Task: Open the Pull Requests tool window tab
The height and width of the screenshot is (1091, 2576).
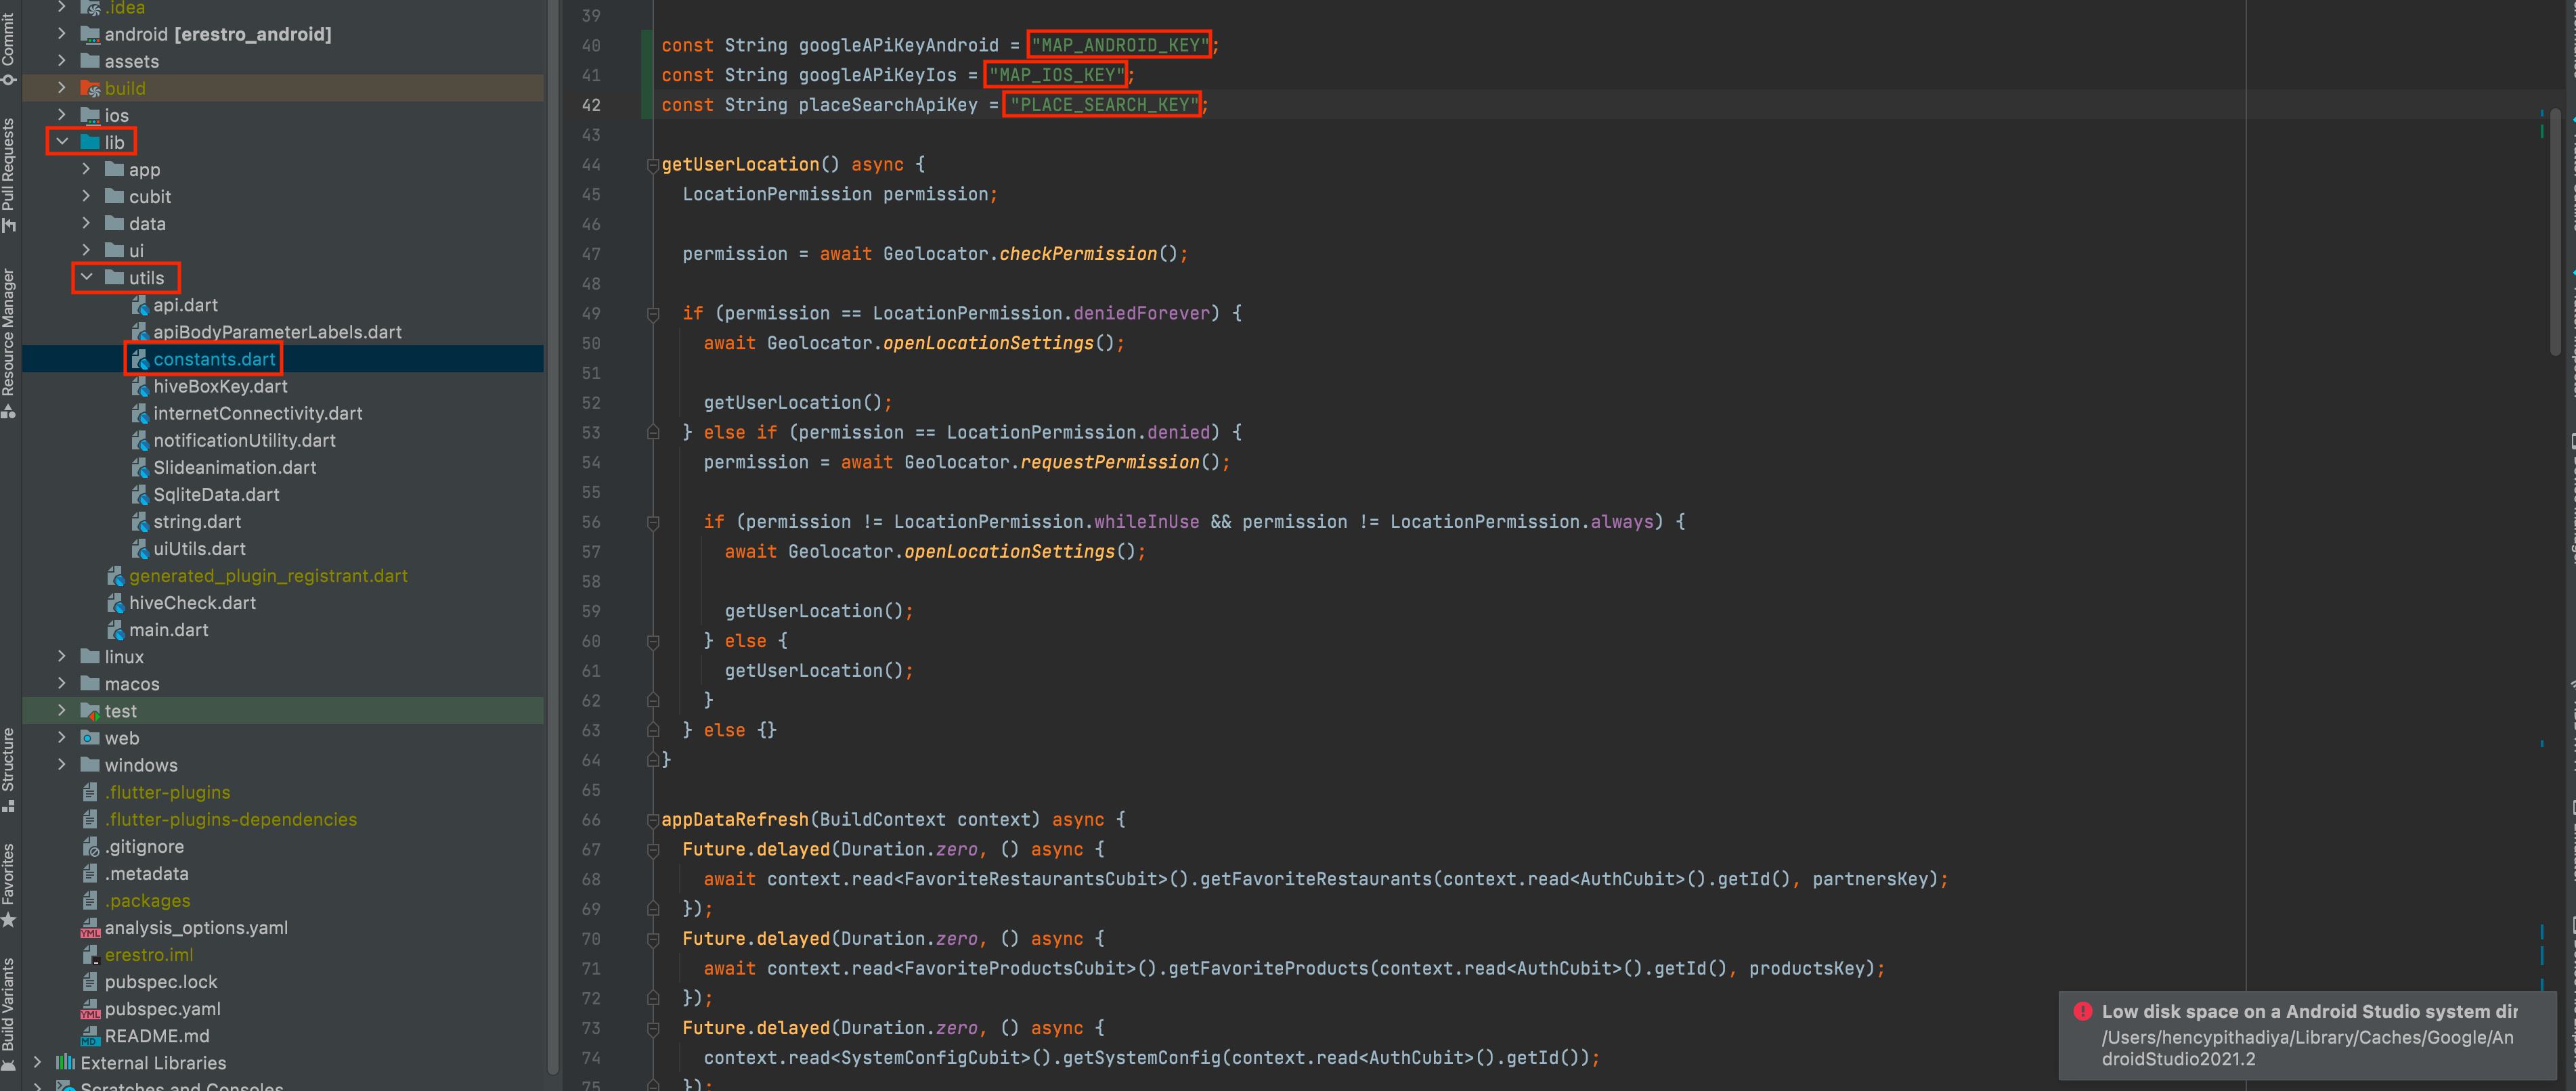Action: coord(9,175)
